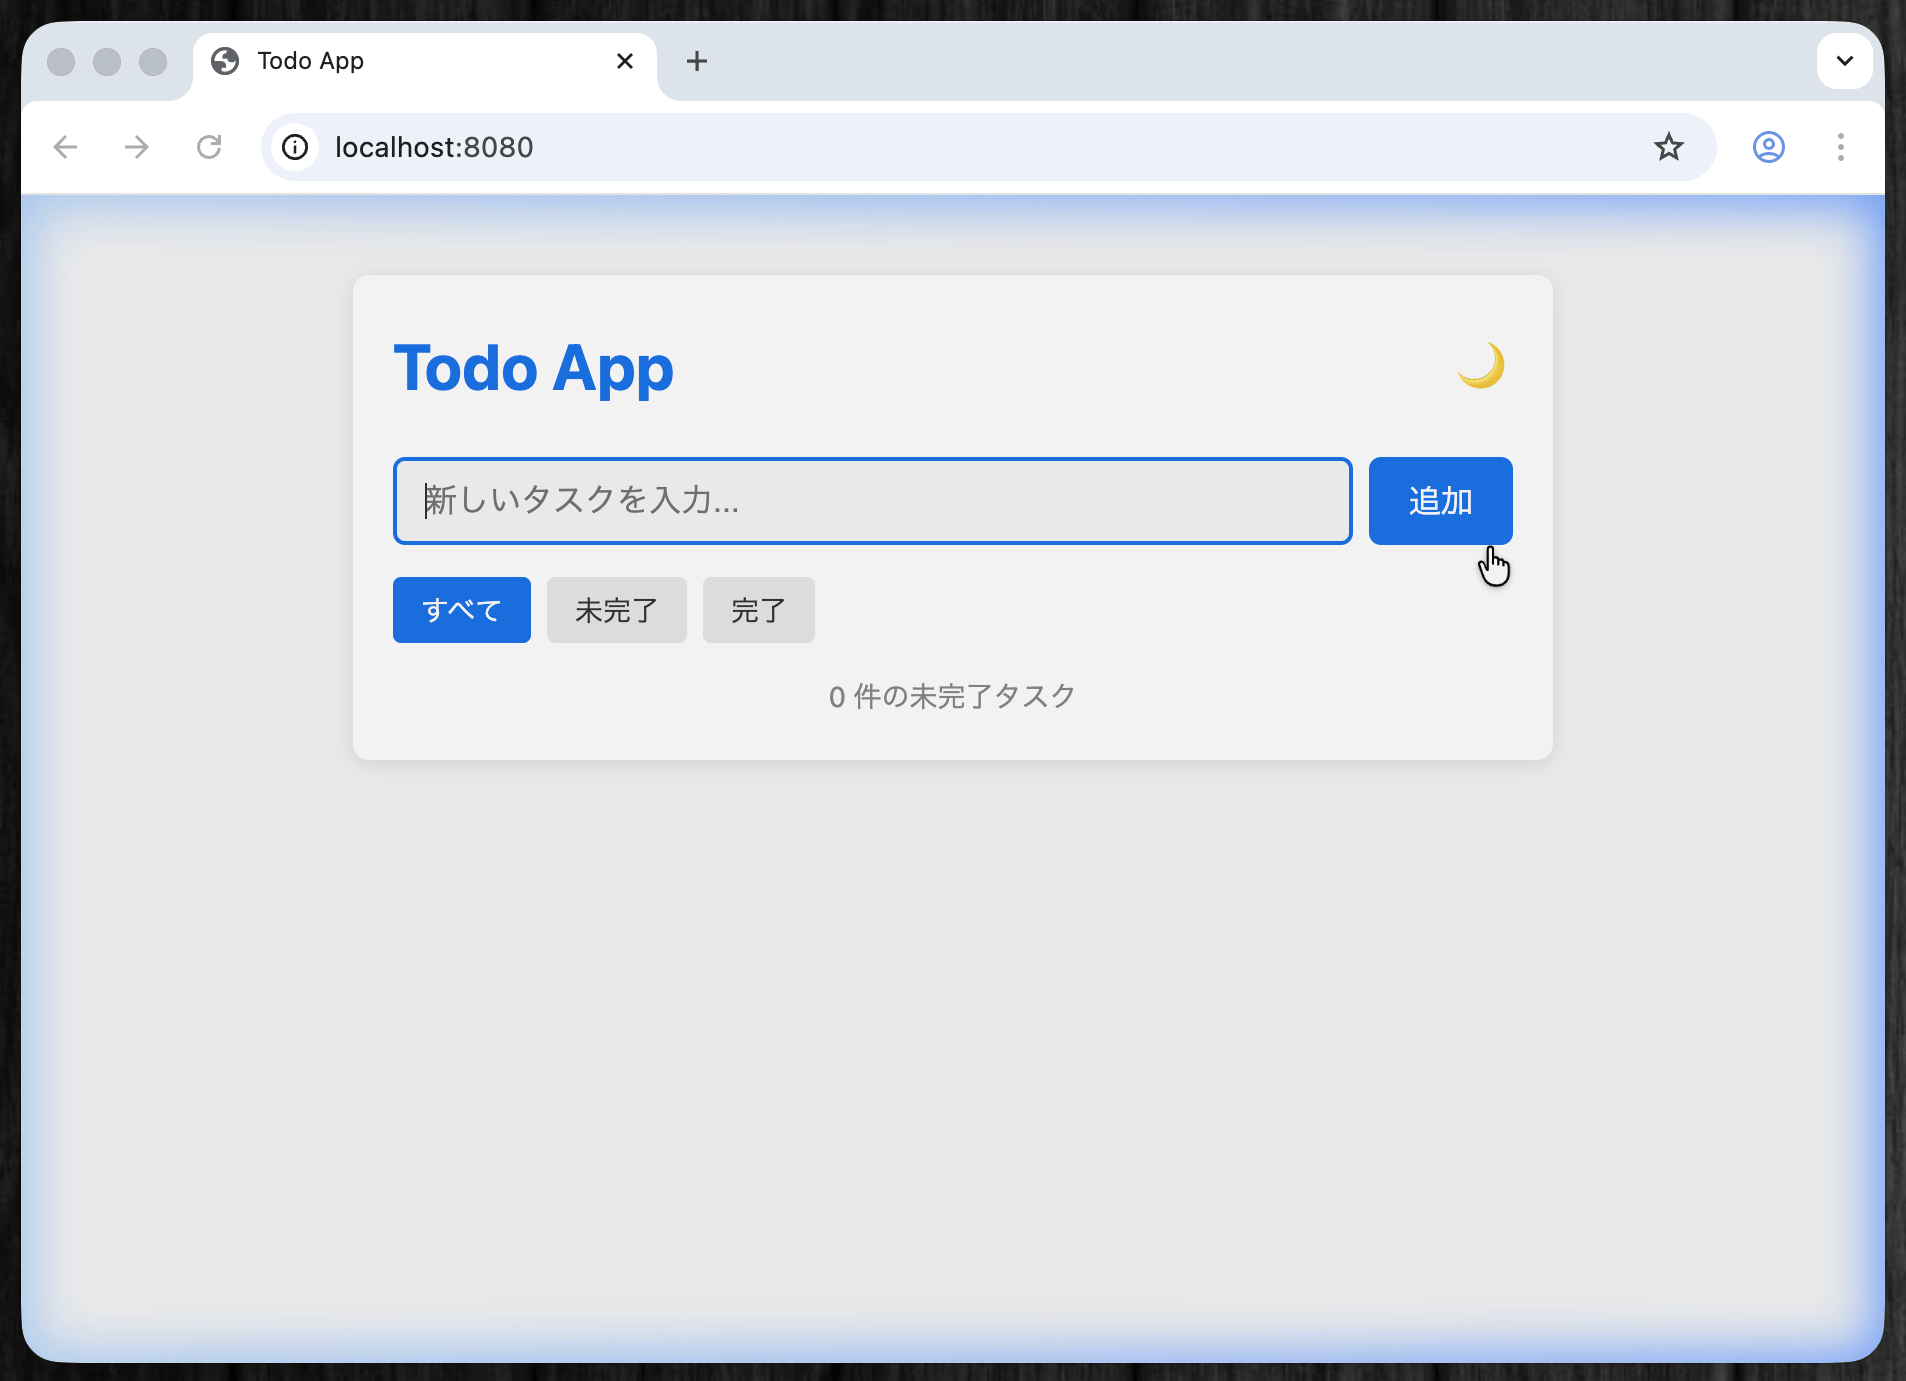The image size is (1906, 1381).
Task: Reload the current page
Action: pos(209,147)
